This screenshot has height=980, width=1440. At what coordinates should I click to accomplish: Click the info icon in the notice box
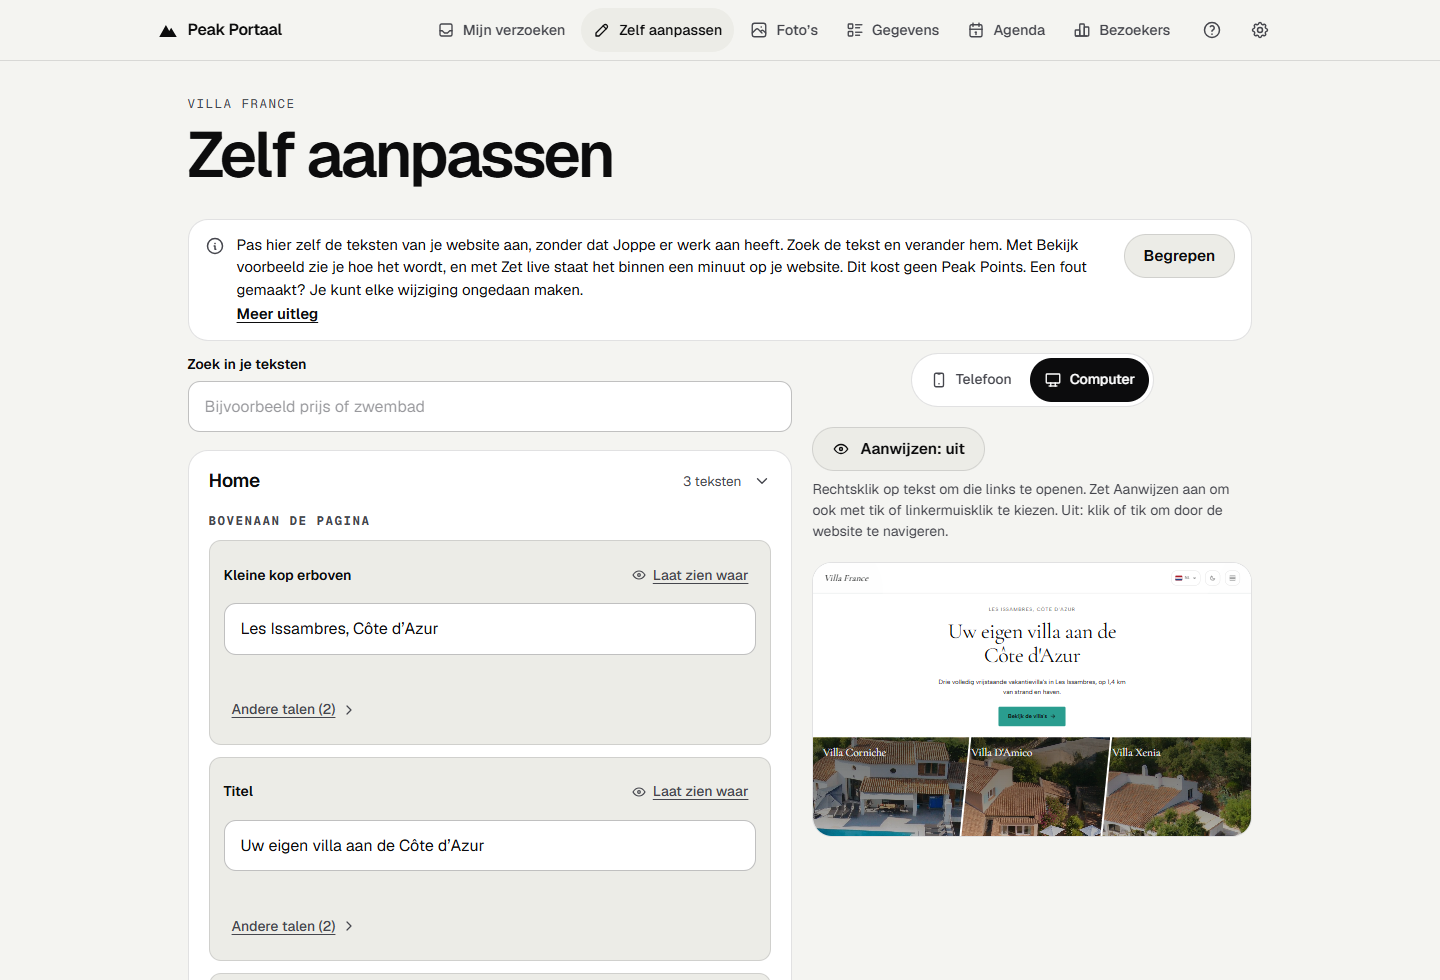215,246
